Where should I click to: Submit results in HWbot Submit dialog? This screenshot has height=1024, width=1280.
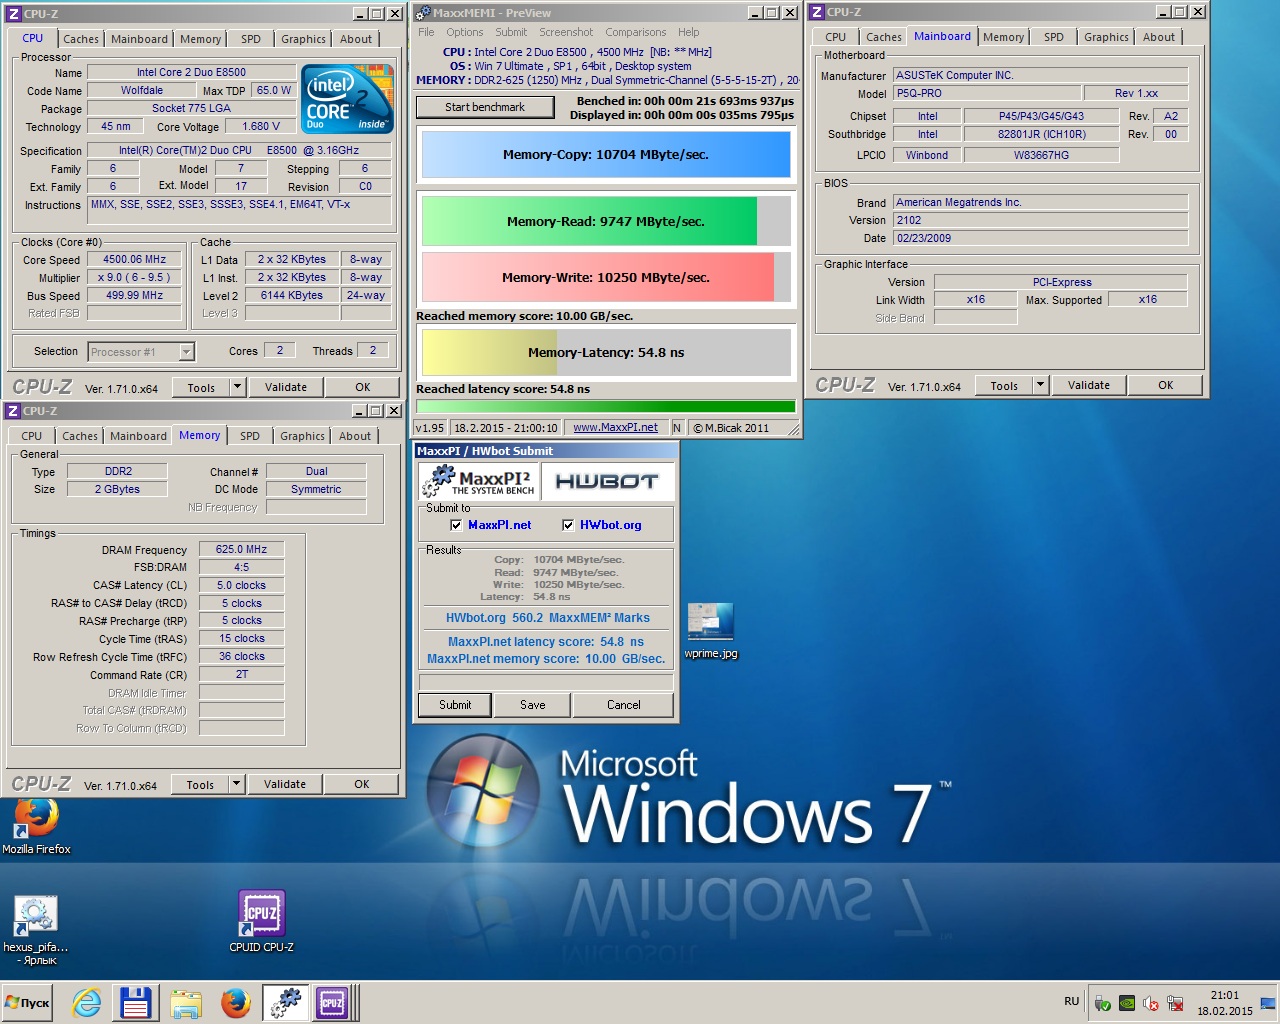pyautogui.click(x=455, y=705)
